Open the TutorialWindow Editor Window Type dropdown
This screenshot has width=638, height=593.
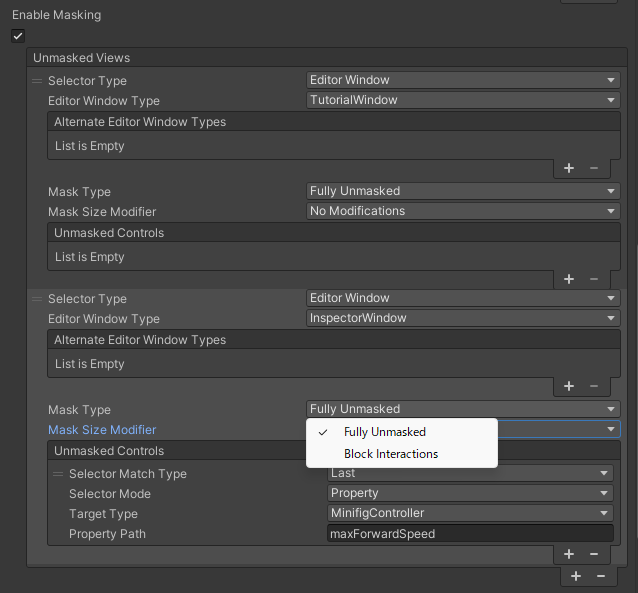point(463,100)
